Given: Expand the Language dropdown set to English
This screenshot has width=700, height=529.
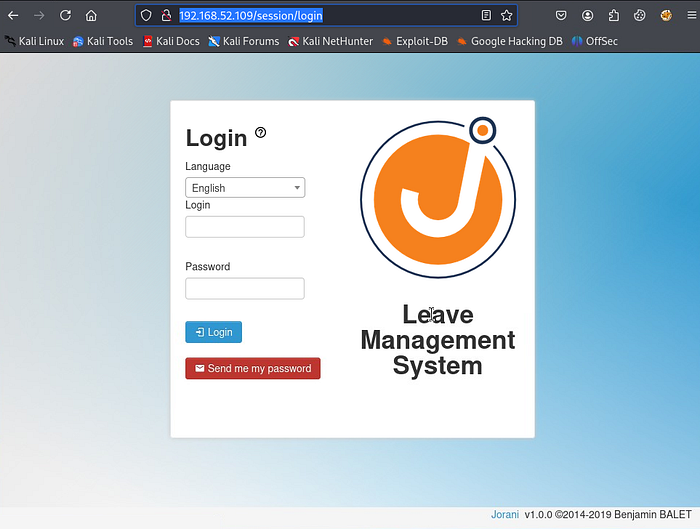Looking at the screenshot, I should (x=245, y=187).
